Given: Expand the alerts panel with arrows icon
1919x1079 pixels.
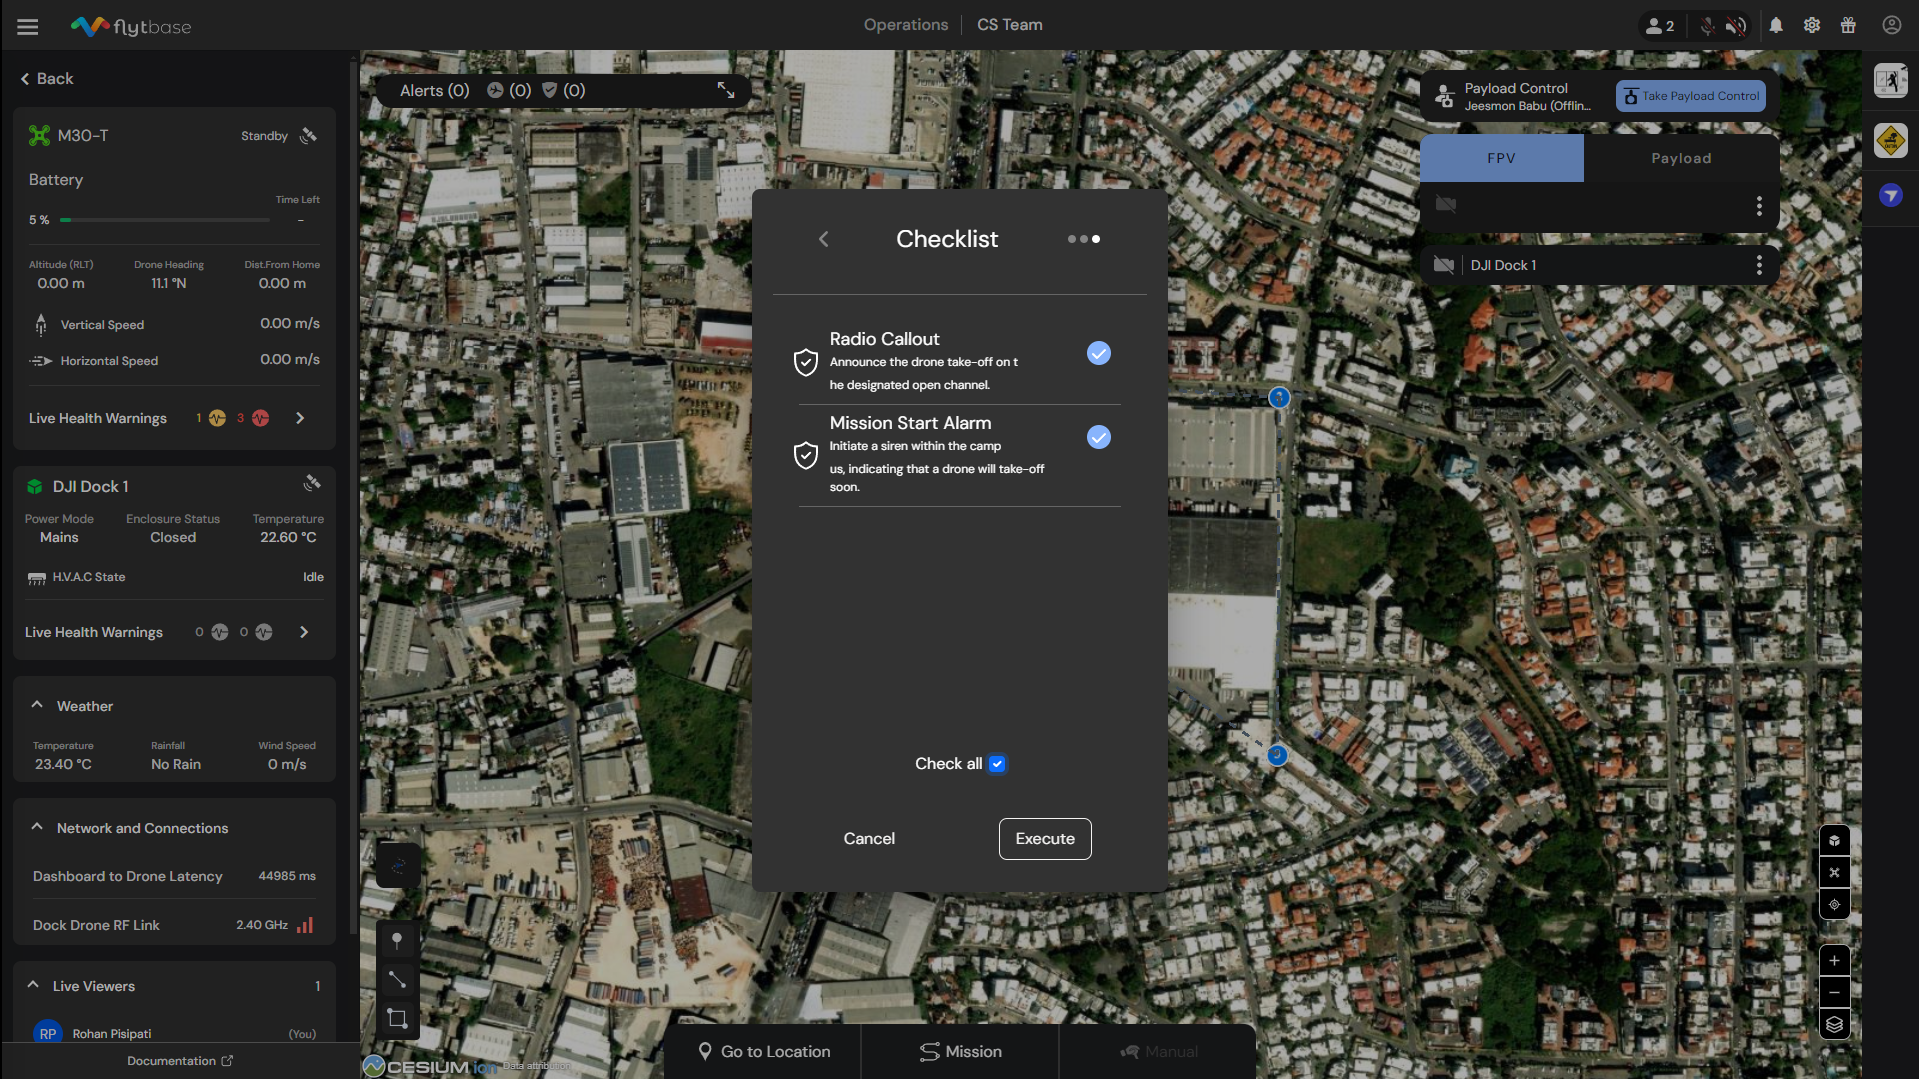Looking at the screenshot, I should tap(726, 91).
